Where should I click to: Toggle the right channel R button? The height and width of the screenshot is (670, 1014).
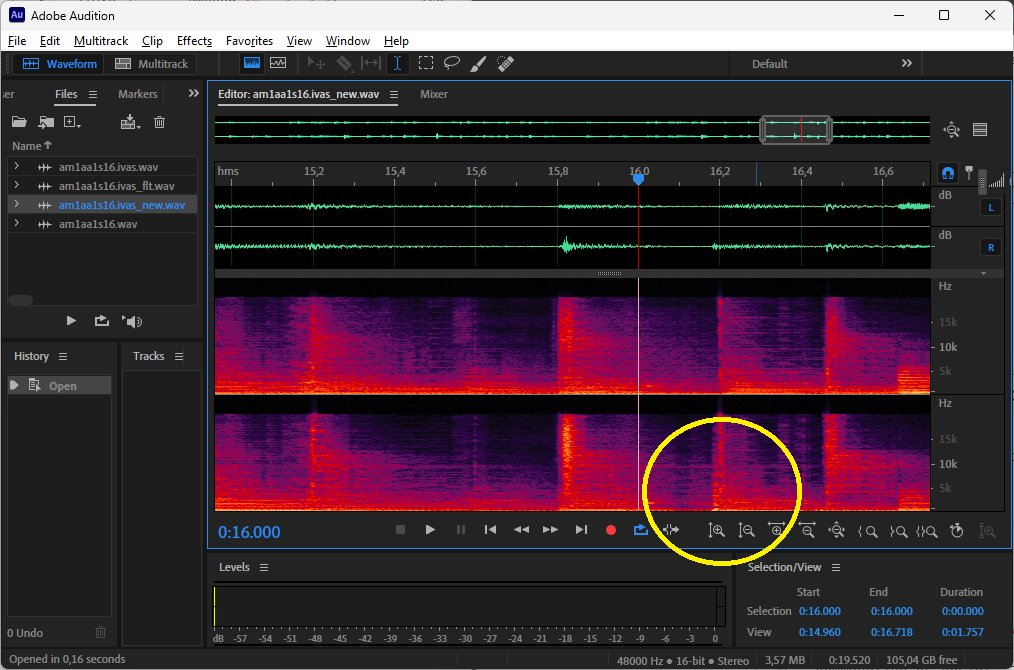(991, 247)
